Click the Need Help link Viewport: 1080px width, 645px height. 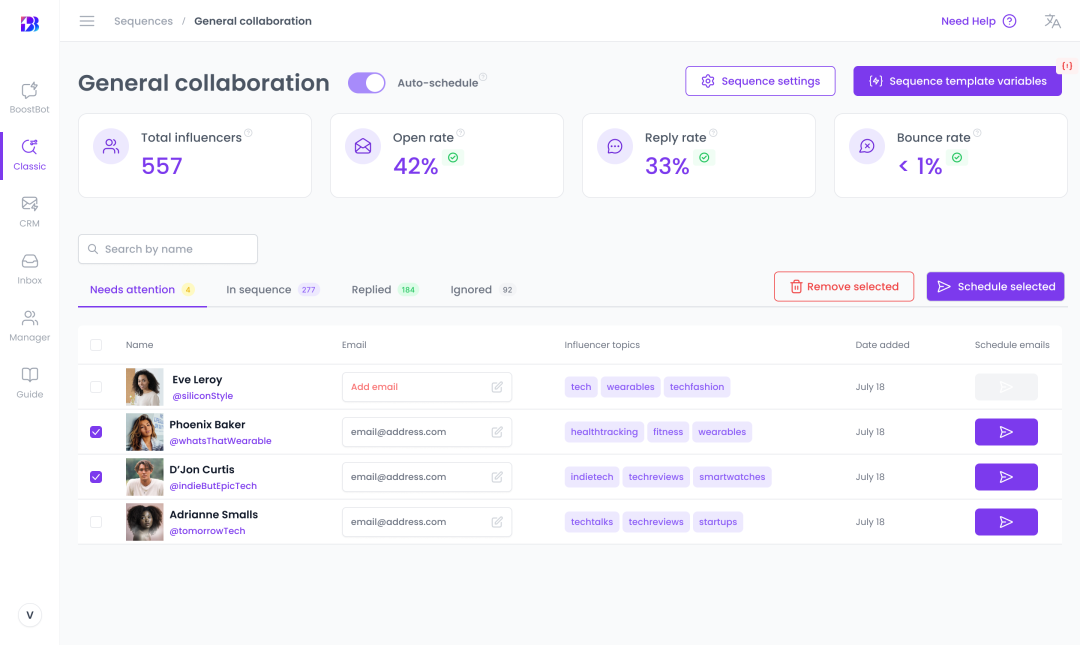coord(978,21)
